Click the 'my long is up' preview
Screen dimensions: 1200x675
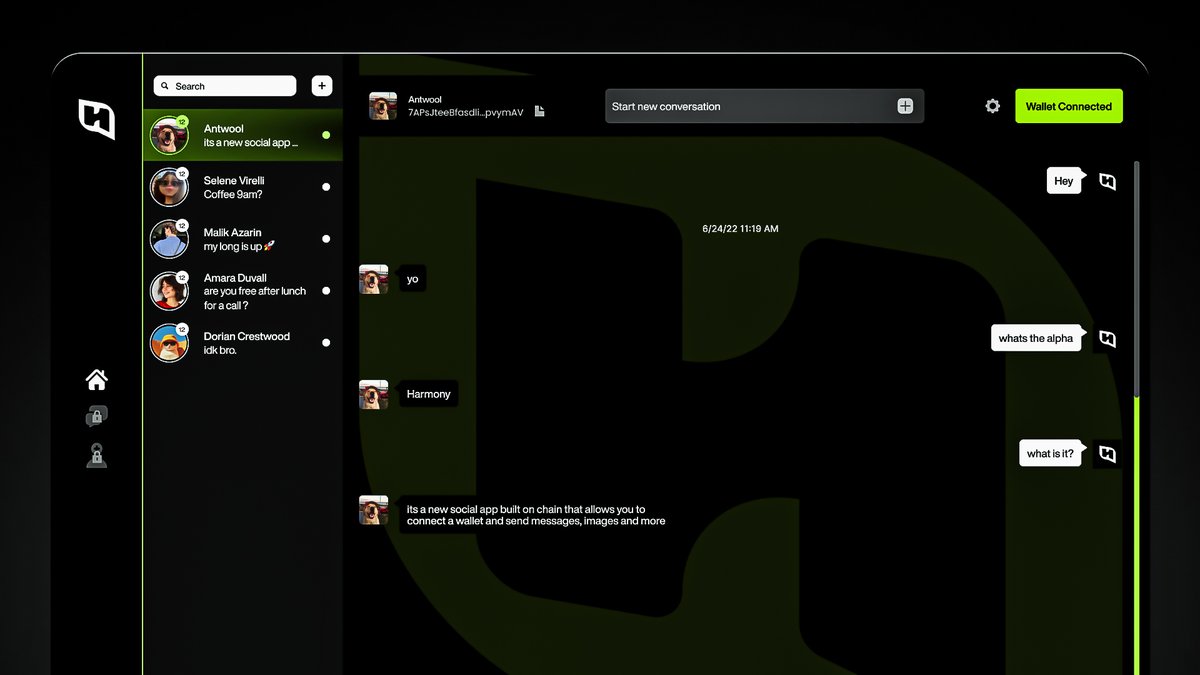click(x=239, y=246)
